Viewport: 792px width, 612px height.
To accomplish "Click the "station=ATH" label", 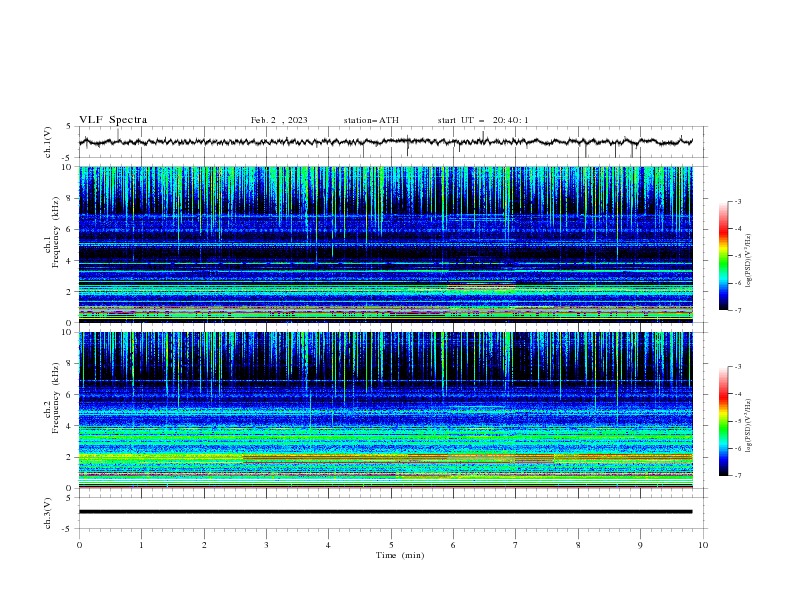I will [x=371, y=120].
